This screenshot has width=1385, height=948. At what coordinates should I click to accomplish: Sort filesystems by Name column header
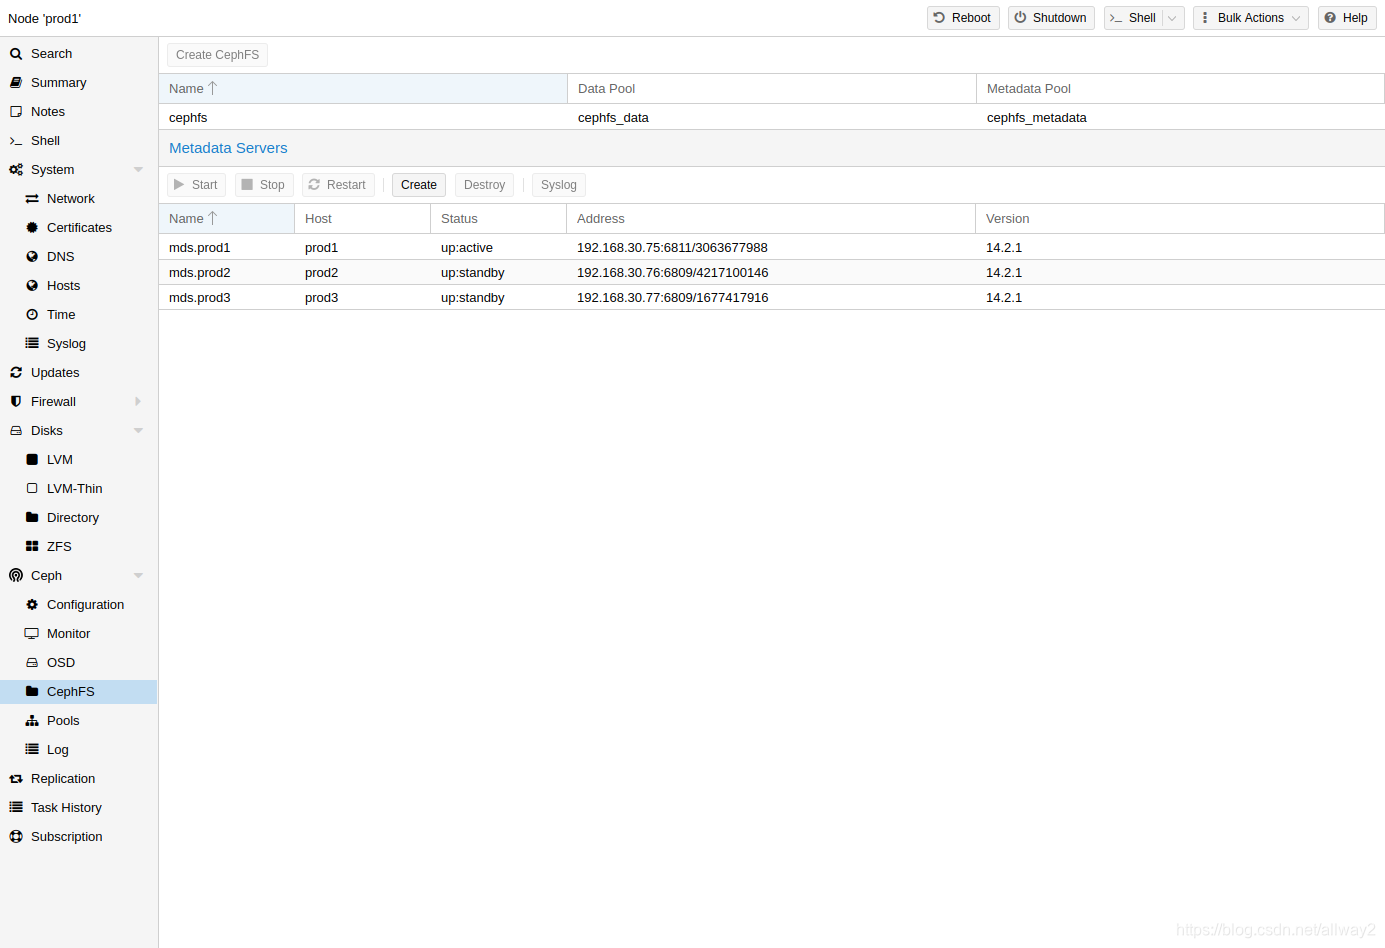(363, 89)
